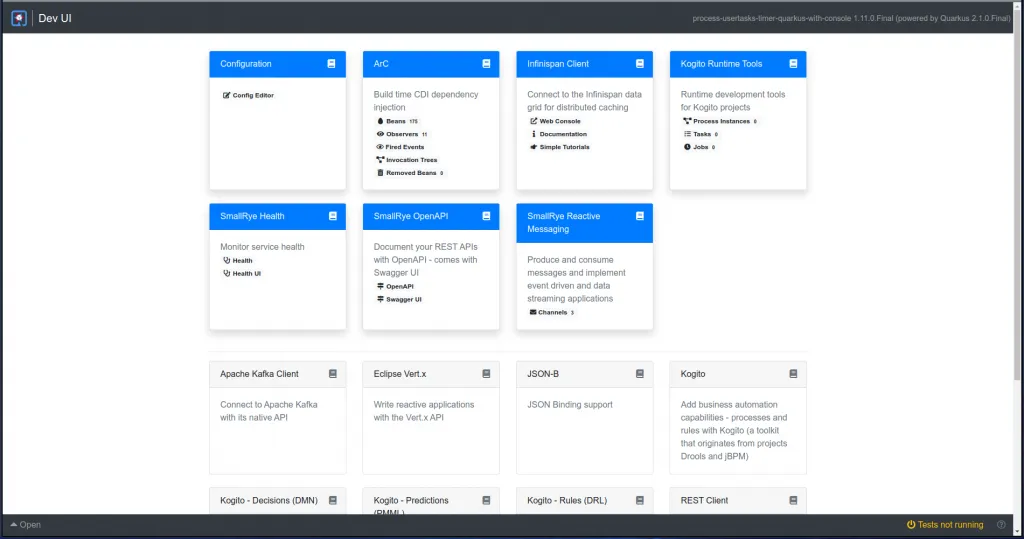Click 'JSON Binding support' description text
Viewport: 1024px width, 539px height.
(569, 404)
